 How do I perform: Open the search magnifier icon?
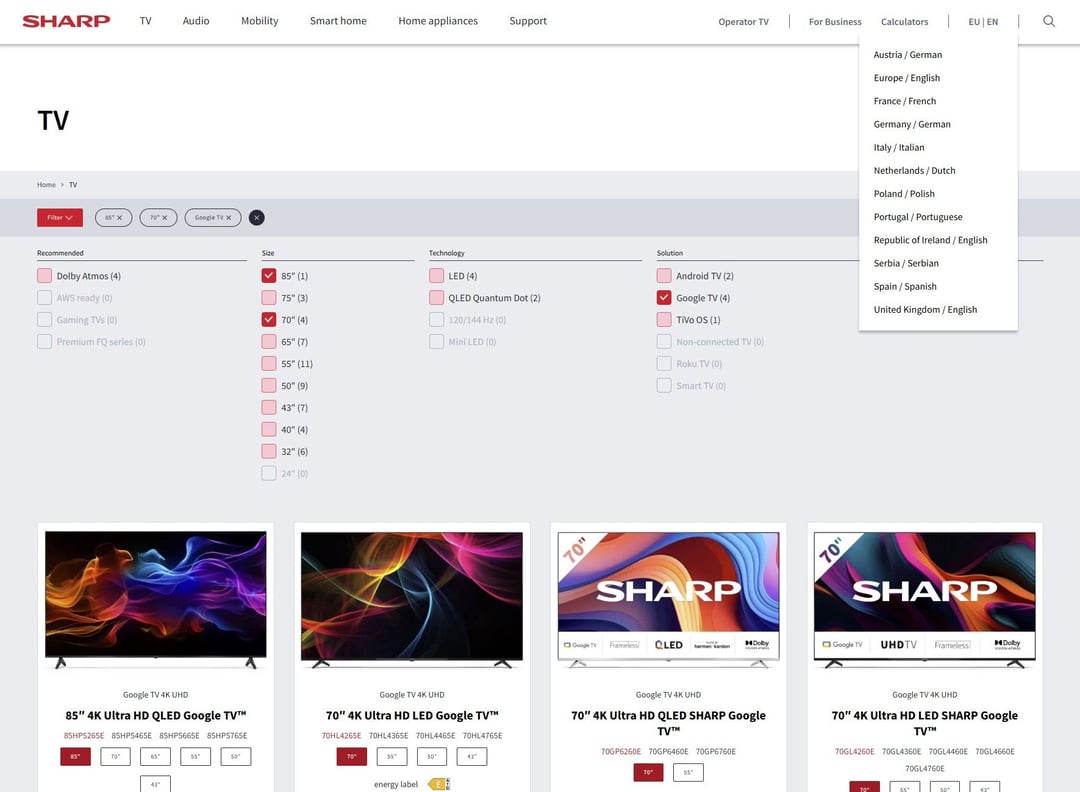click(x=1048, y=21)
